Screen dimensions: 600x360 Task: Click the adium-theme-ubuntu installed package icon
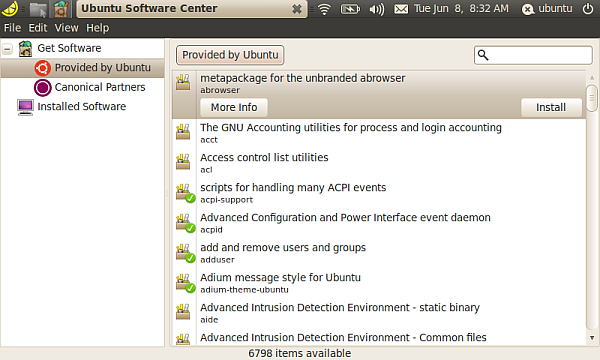186,283
